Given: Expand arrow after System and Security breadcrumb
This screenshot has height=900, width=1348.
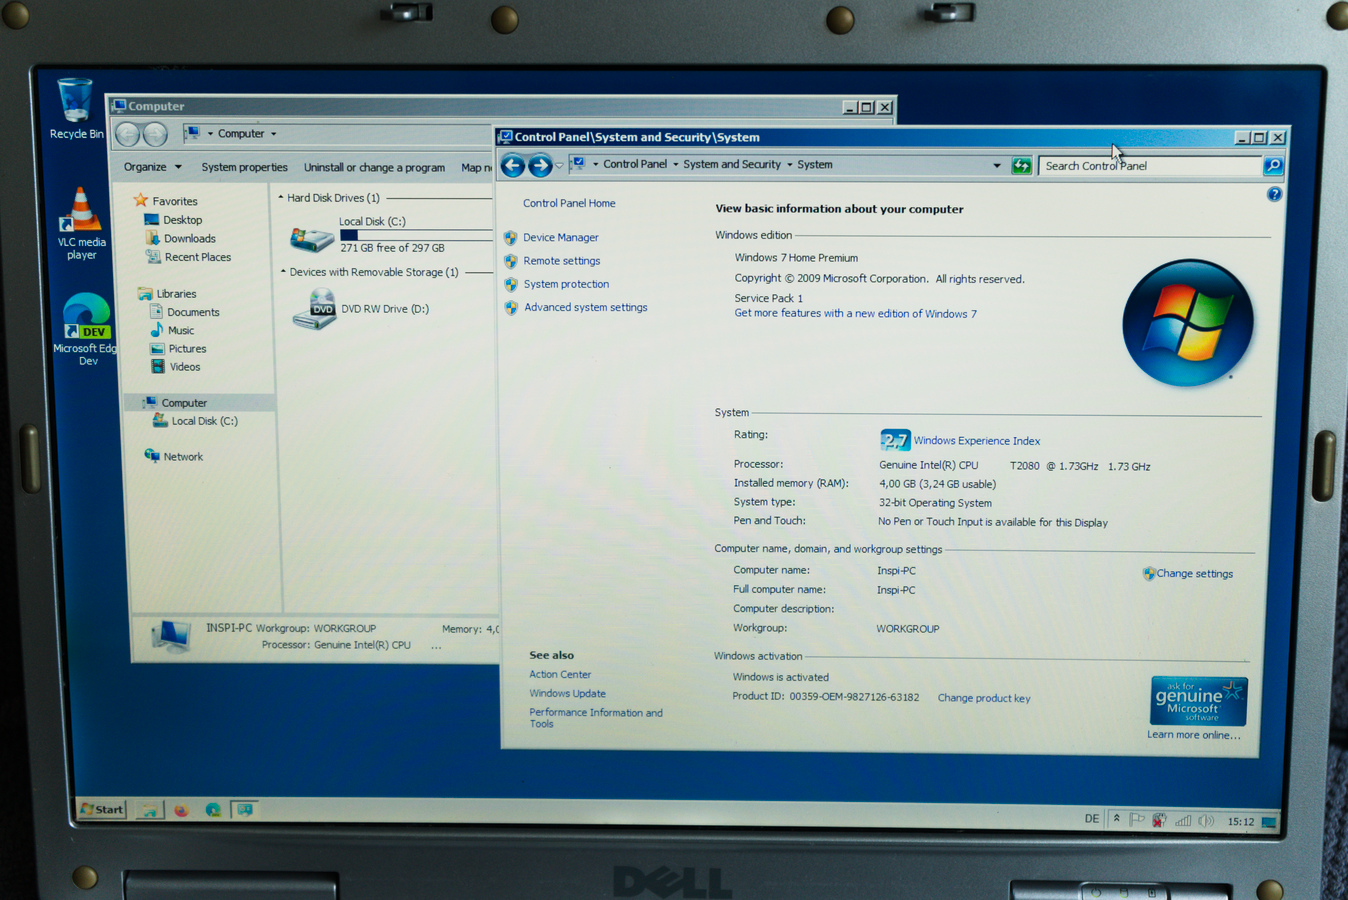Looking at the screenshot, I should point(789,165).
